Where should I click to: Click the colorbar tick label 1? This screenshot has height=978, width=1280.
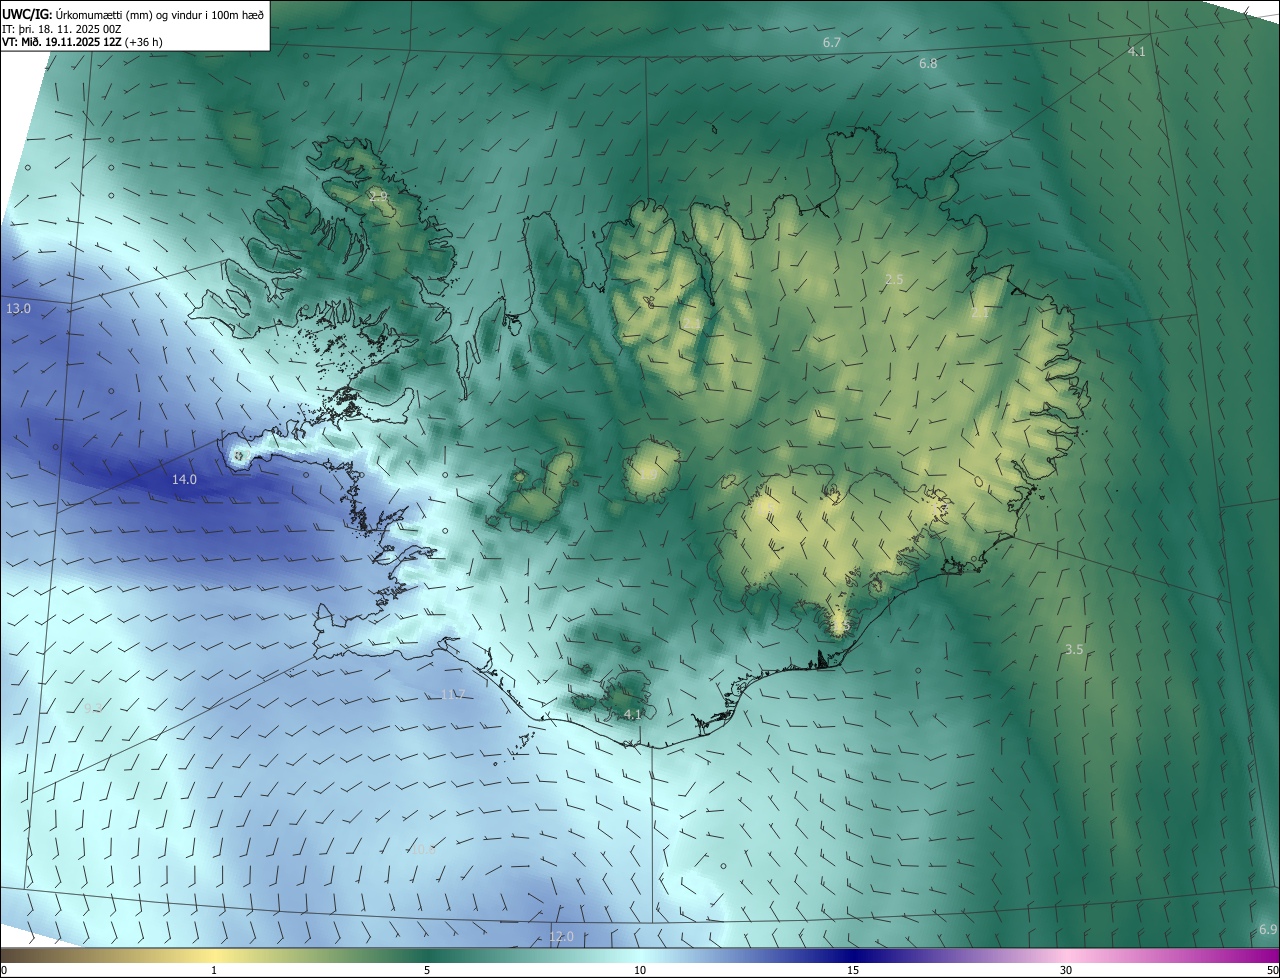[214, 970]
